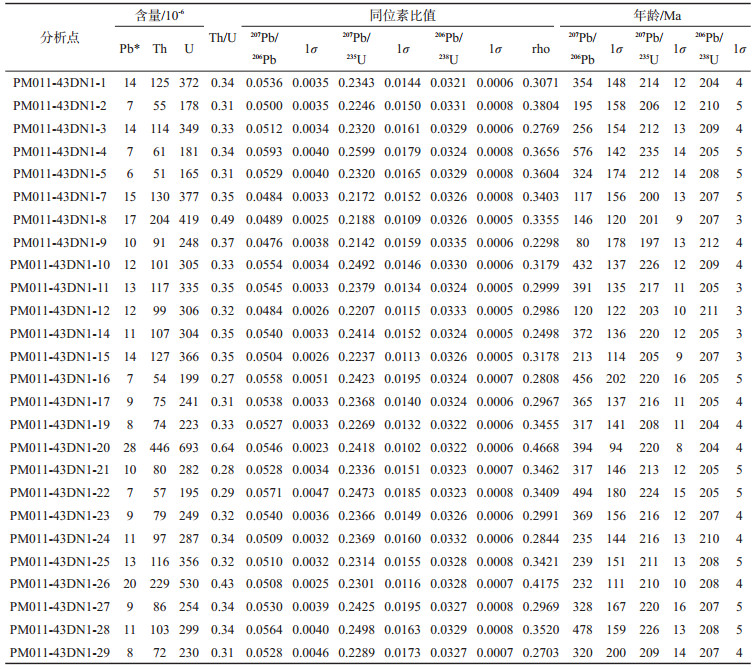Select row label PM011-43DN1-20
This screenshot has width=755, height=669.
point(60,448)
